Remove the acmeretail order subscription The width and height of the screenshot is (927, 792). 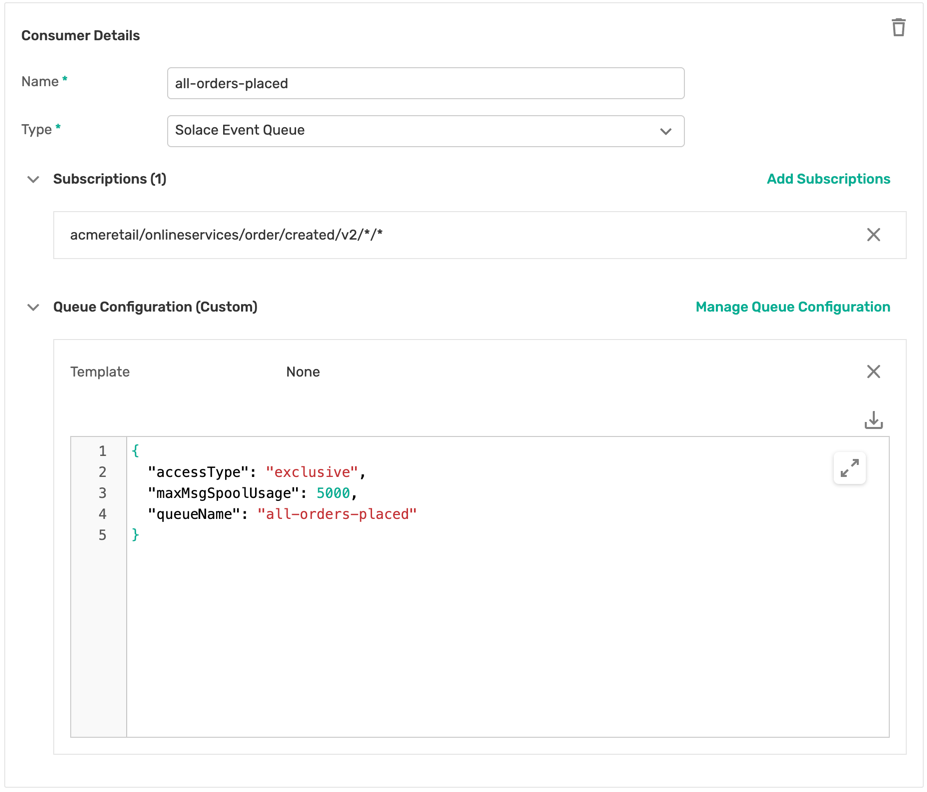pos(873,235)
